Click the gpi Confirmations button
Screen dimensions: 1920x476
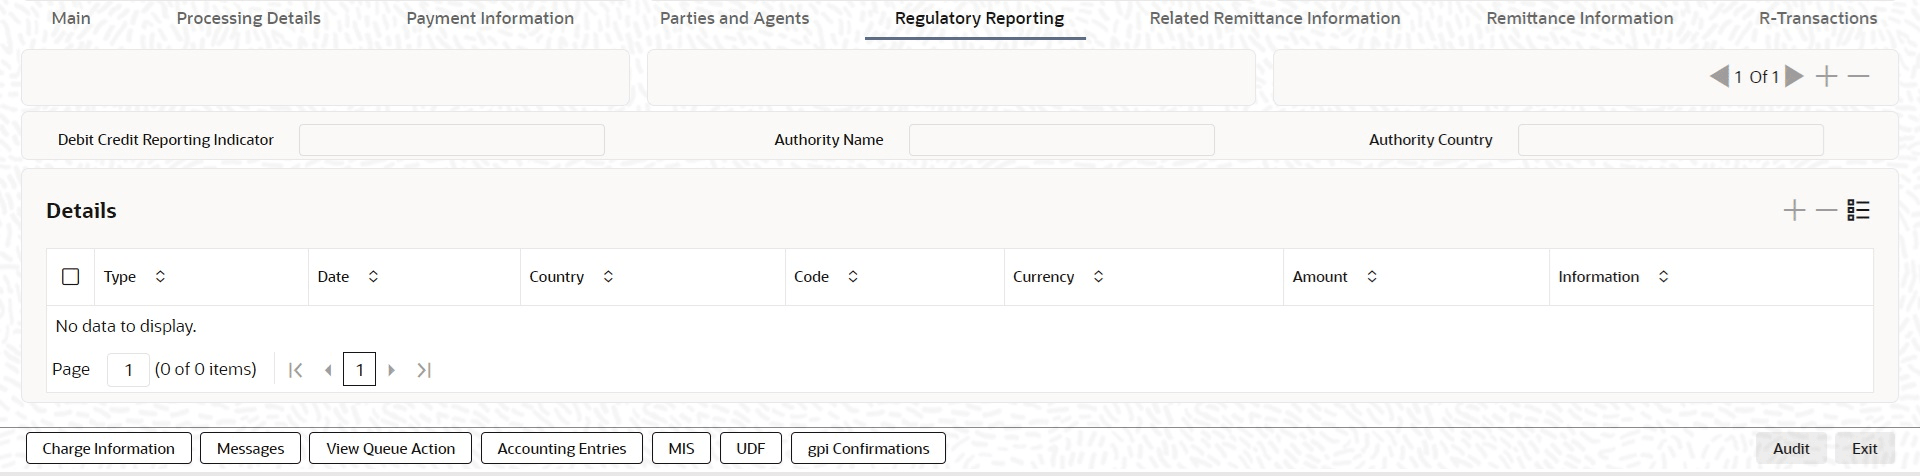(x=868, y=449)
